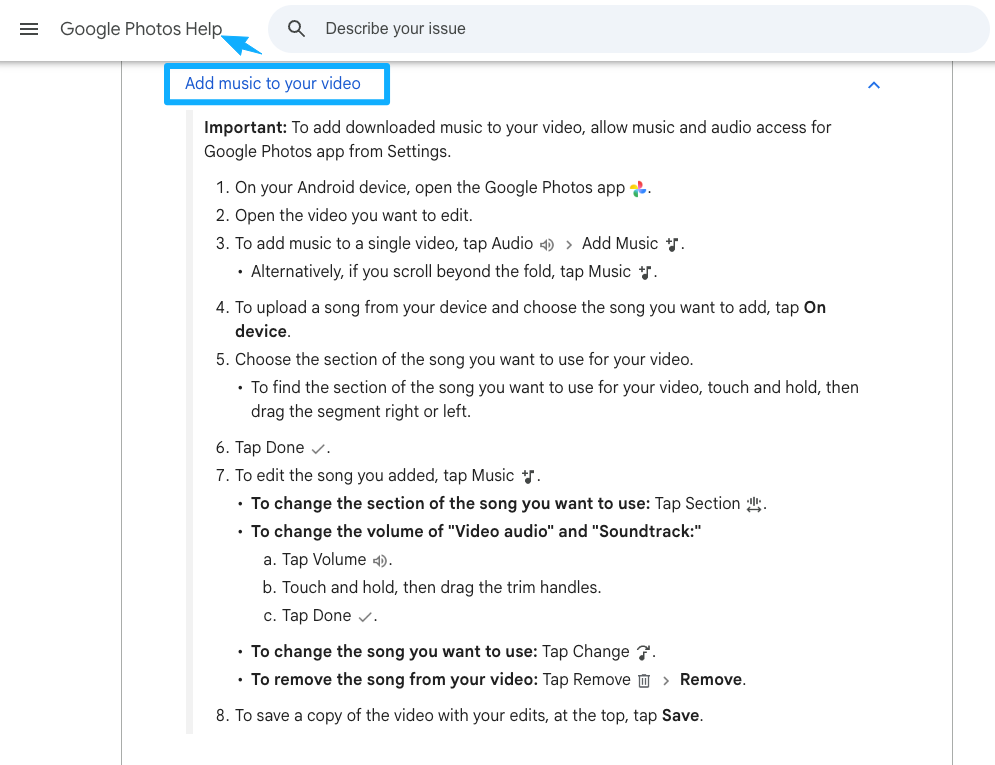Click the text 'Open the video you want to edit.'
This screenshot has width=995, height=765.
[x=353, y=216]
